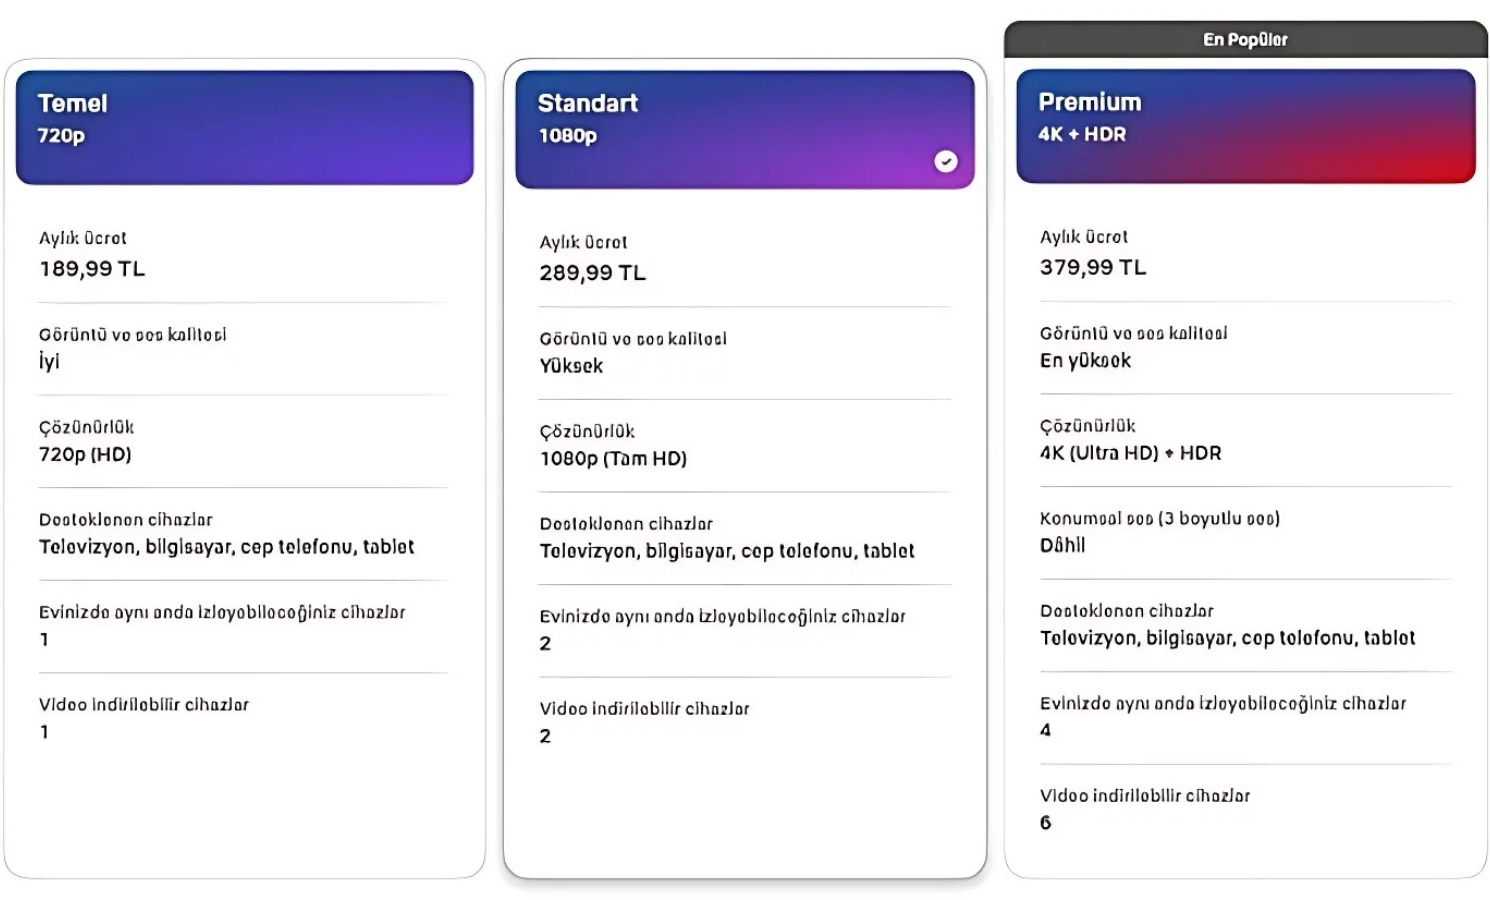Select the Temel 720p plan header

(245, 127)
